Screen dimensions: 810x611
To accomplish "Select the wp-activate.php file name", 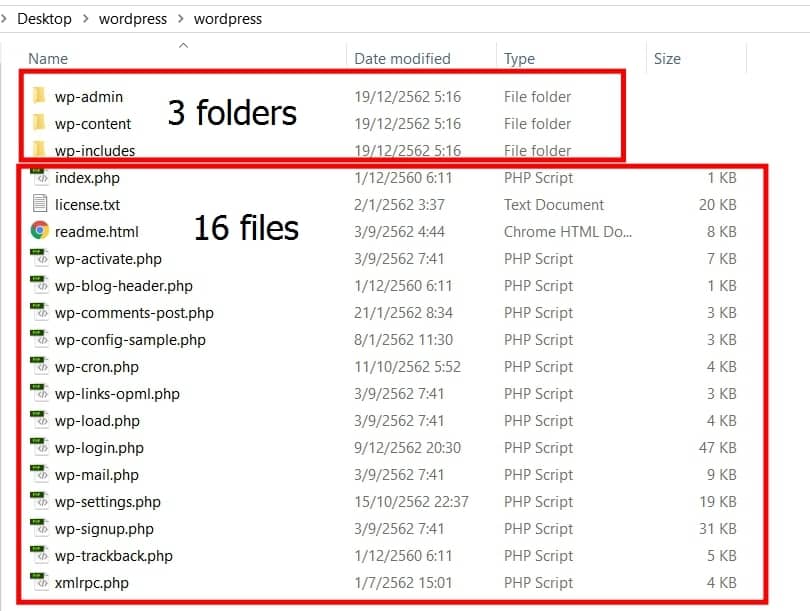I will [x=108, y=259].
